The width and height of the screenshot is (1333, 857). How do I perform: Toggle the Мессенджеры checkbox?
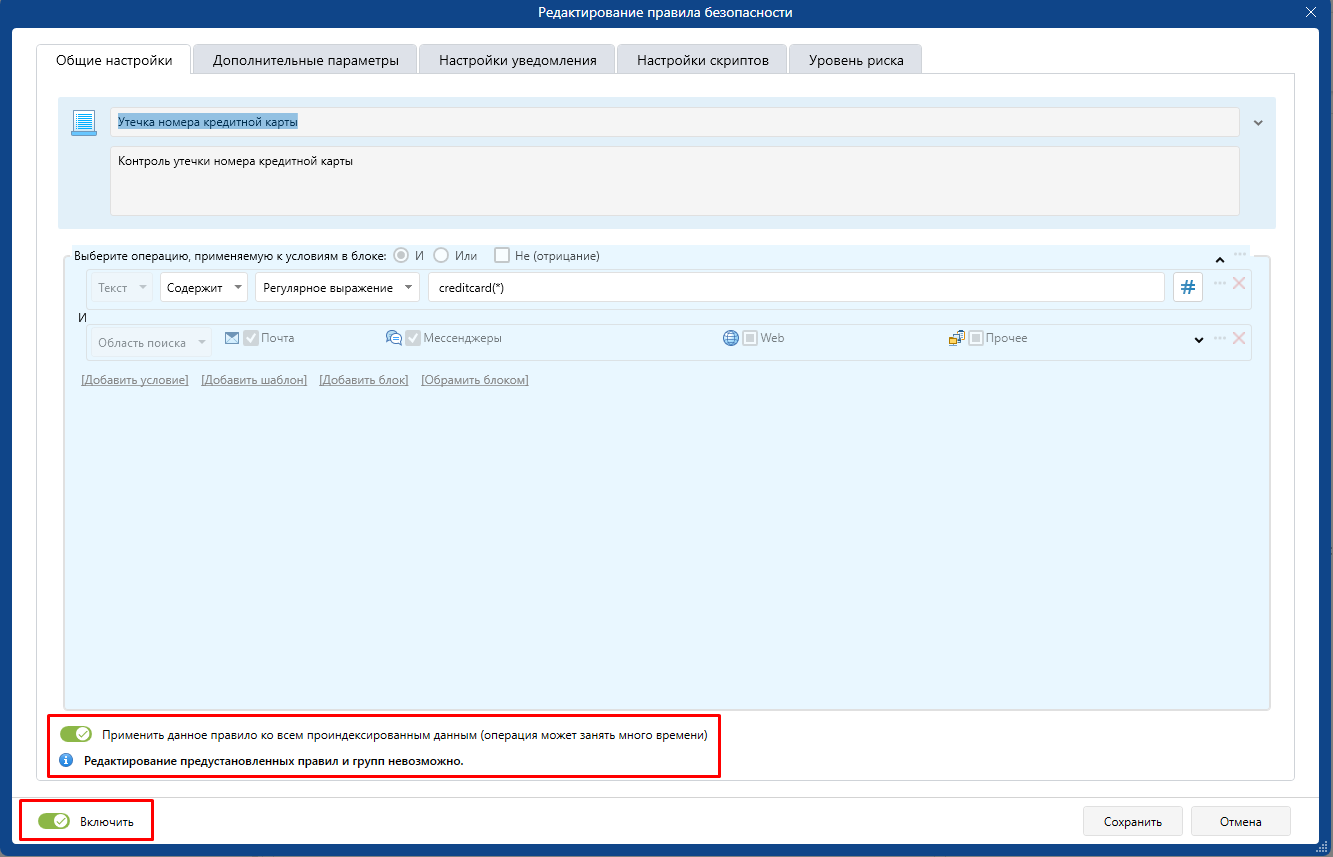(413, 338)
